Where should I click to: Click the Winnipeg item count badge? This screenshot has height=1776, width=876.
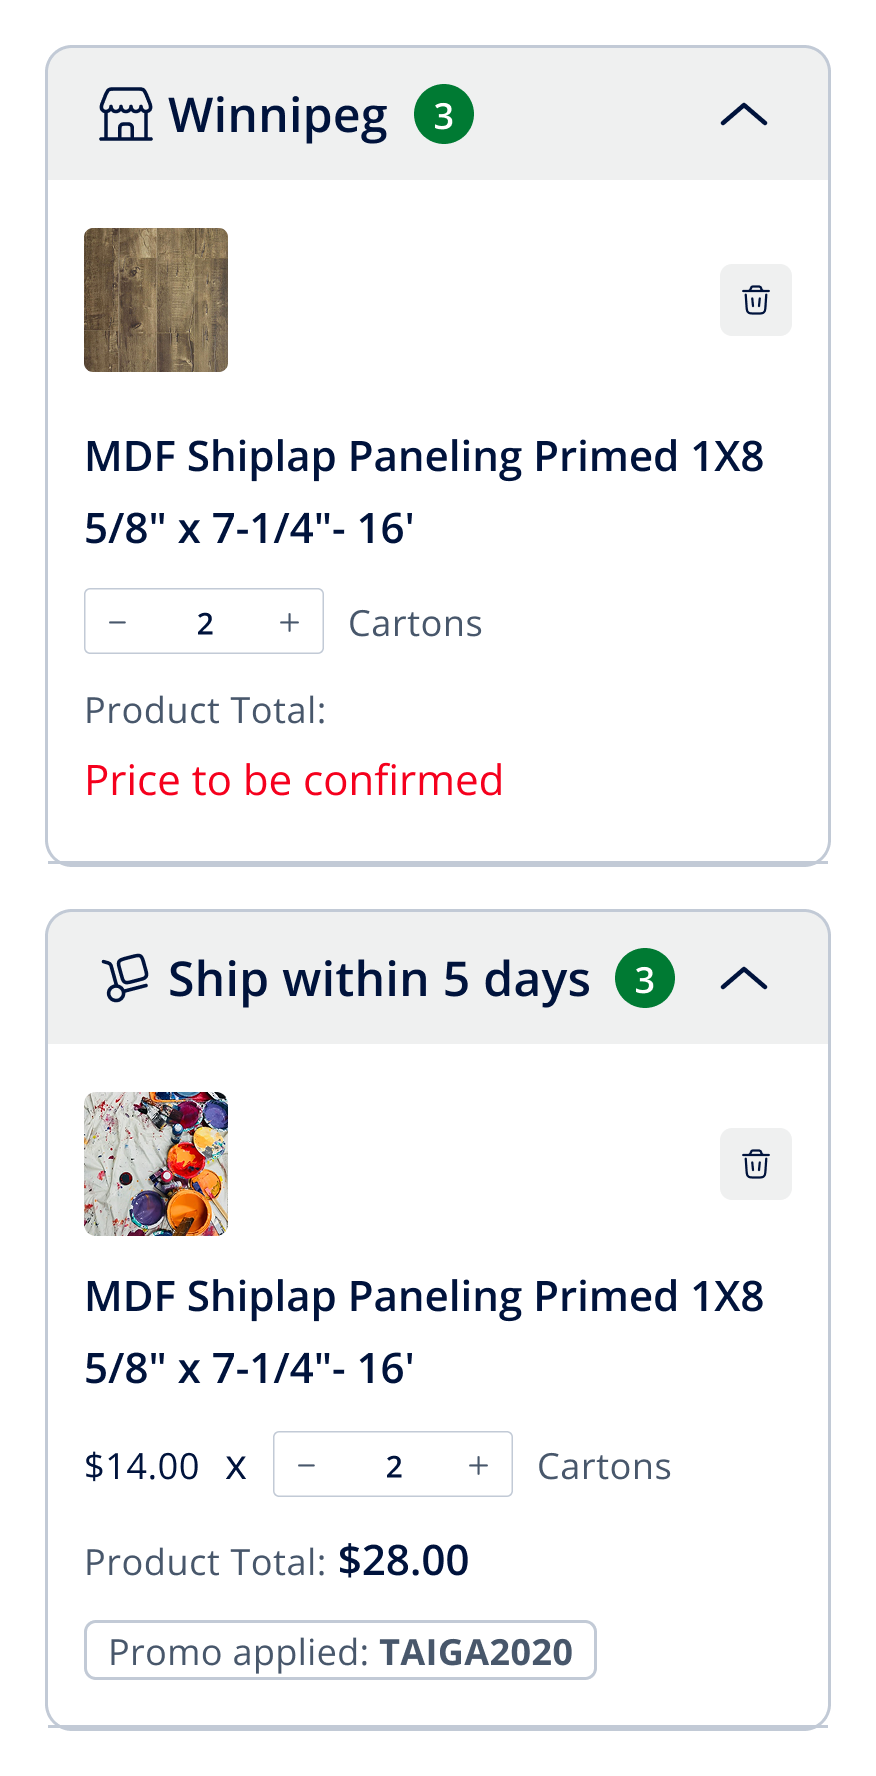[444, 115]
